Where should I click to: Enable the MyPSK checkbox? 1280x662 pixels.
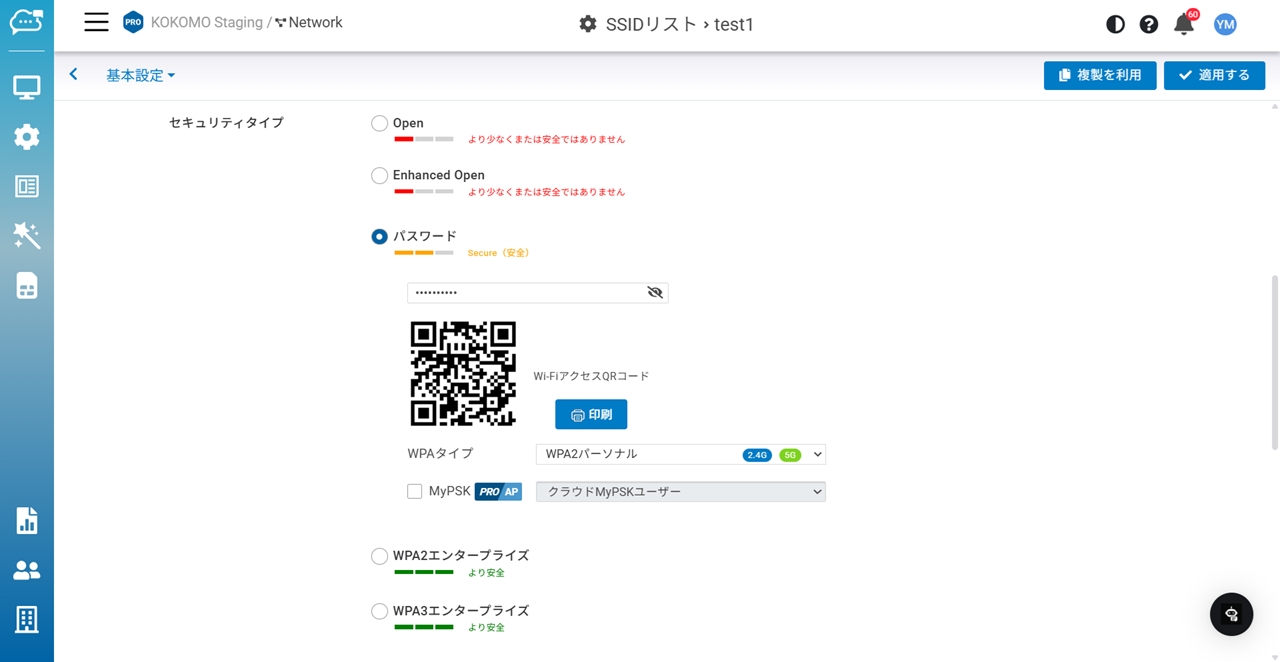point(415,492)
